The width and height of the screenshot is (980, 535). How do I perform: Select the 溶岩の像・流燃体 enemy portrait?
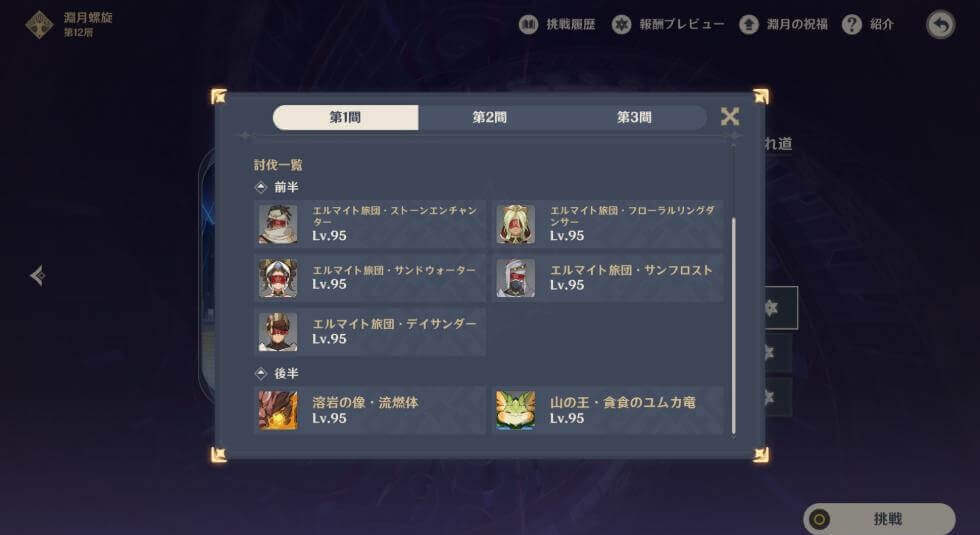(278, 410)
